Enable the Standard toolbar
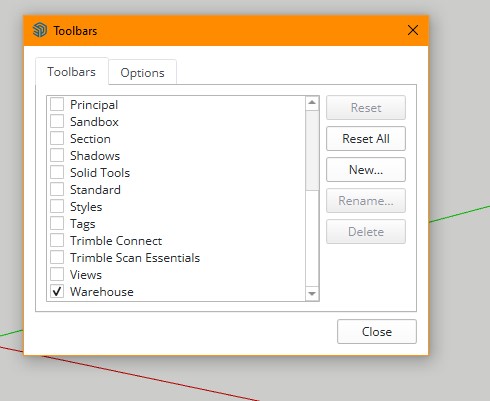This screenshot has height=401, width=490. [57, 189]
